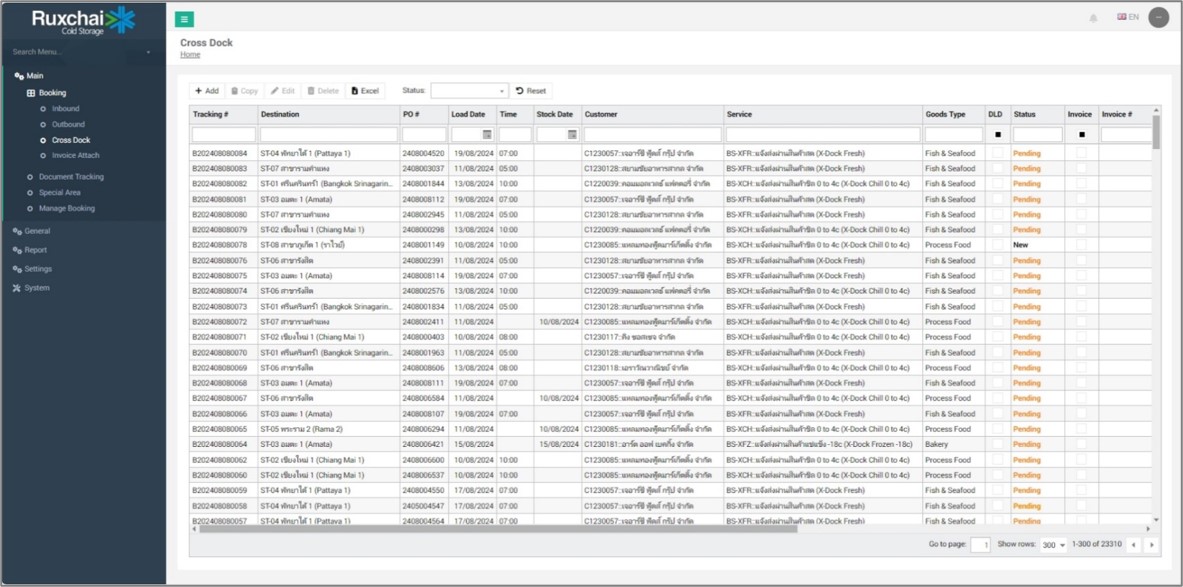Image resolution: width=1183 pixels, height=587 pixels.
Task: Click the Add button
Action: coord(207,91)
